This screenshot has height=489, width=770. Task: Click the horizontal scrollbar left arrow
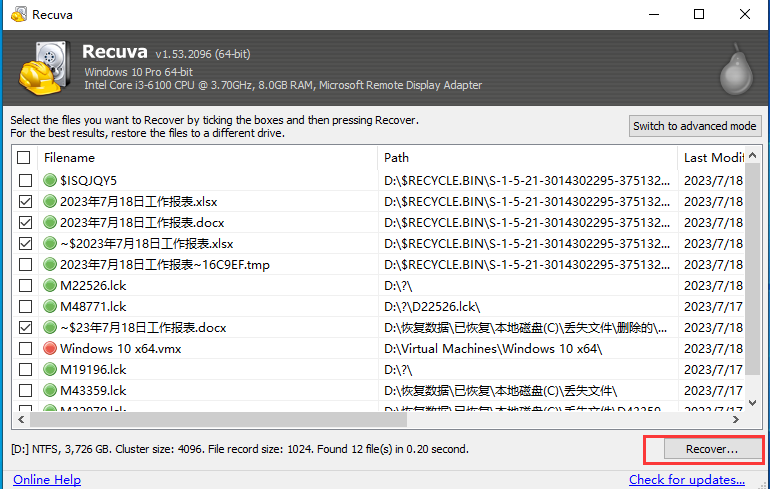[21, 419]
